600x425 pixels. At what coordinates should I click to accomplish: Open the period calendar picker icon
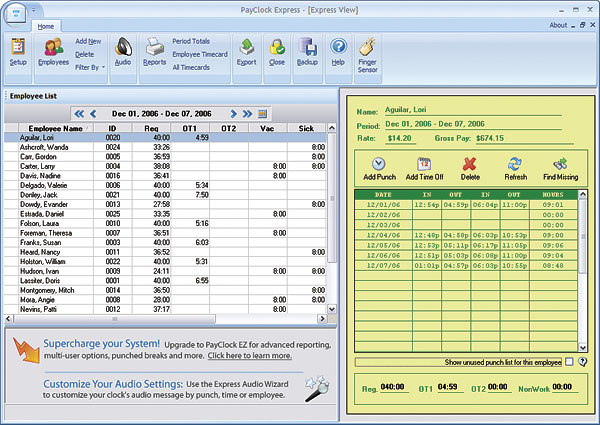[262, 114]
